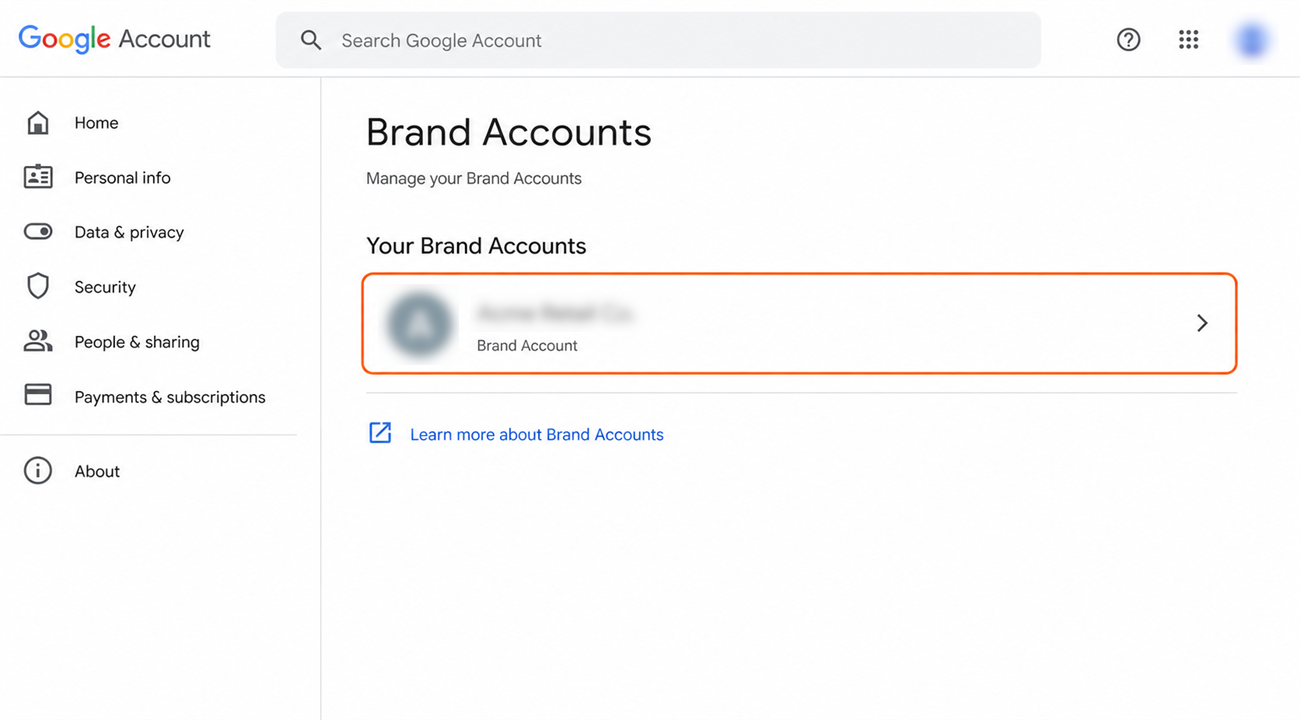Open the Help question mark icon
The image size is (1300, 720).
coord(1128,40)
